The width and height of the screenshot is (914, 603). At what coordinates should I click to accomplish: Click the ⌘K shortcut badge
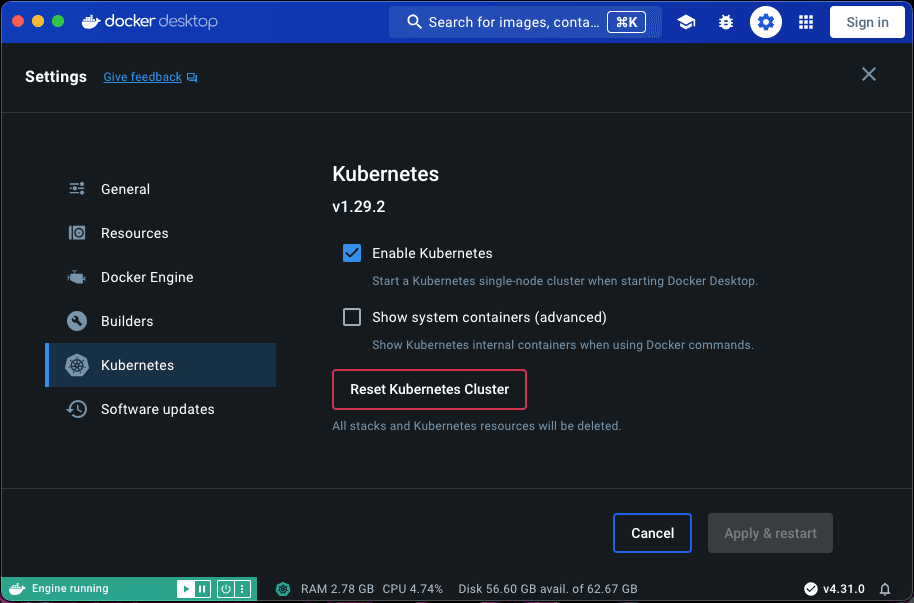pyautogui.click(x=626, y=22)
